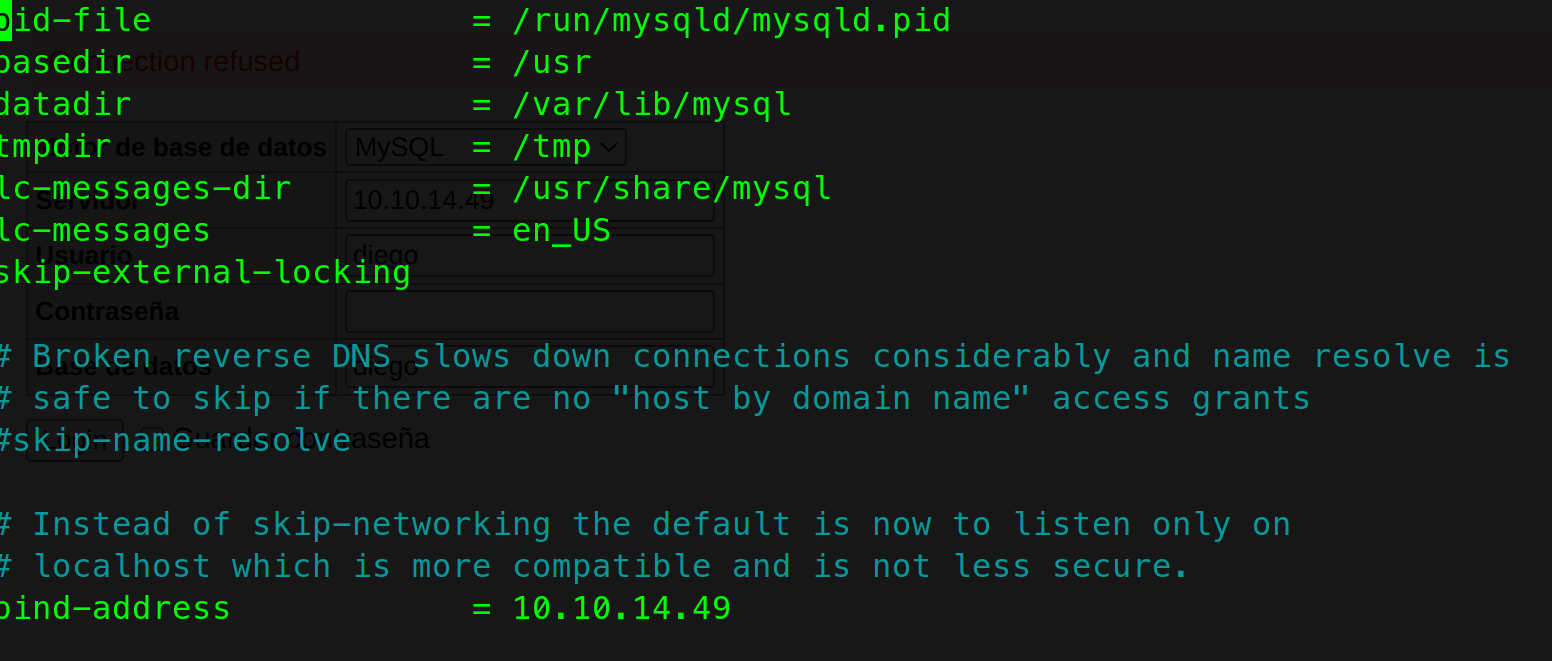Click the Servidor field showing 10.10.14.49
Image resolution: width=1552 pixels, height=661 pixels.
[530, 200]
